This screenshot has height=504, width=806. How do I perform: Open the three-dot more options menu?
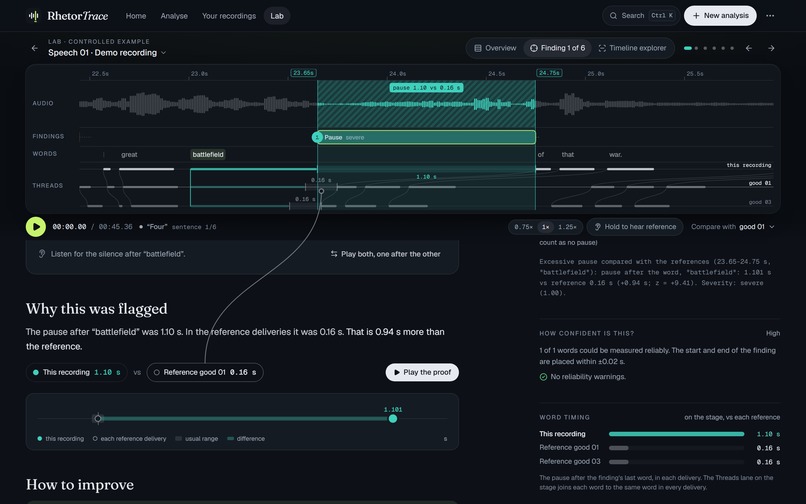click(770, 16)
